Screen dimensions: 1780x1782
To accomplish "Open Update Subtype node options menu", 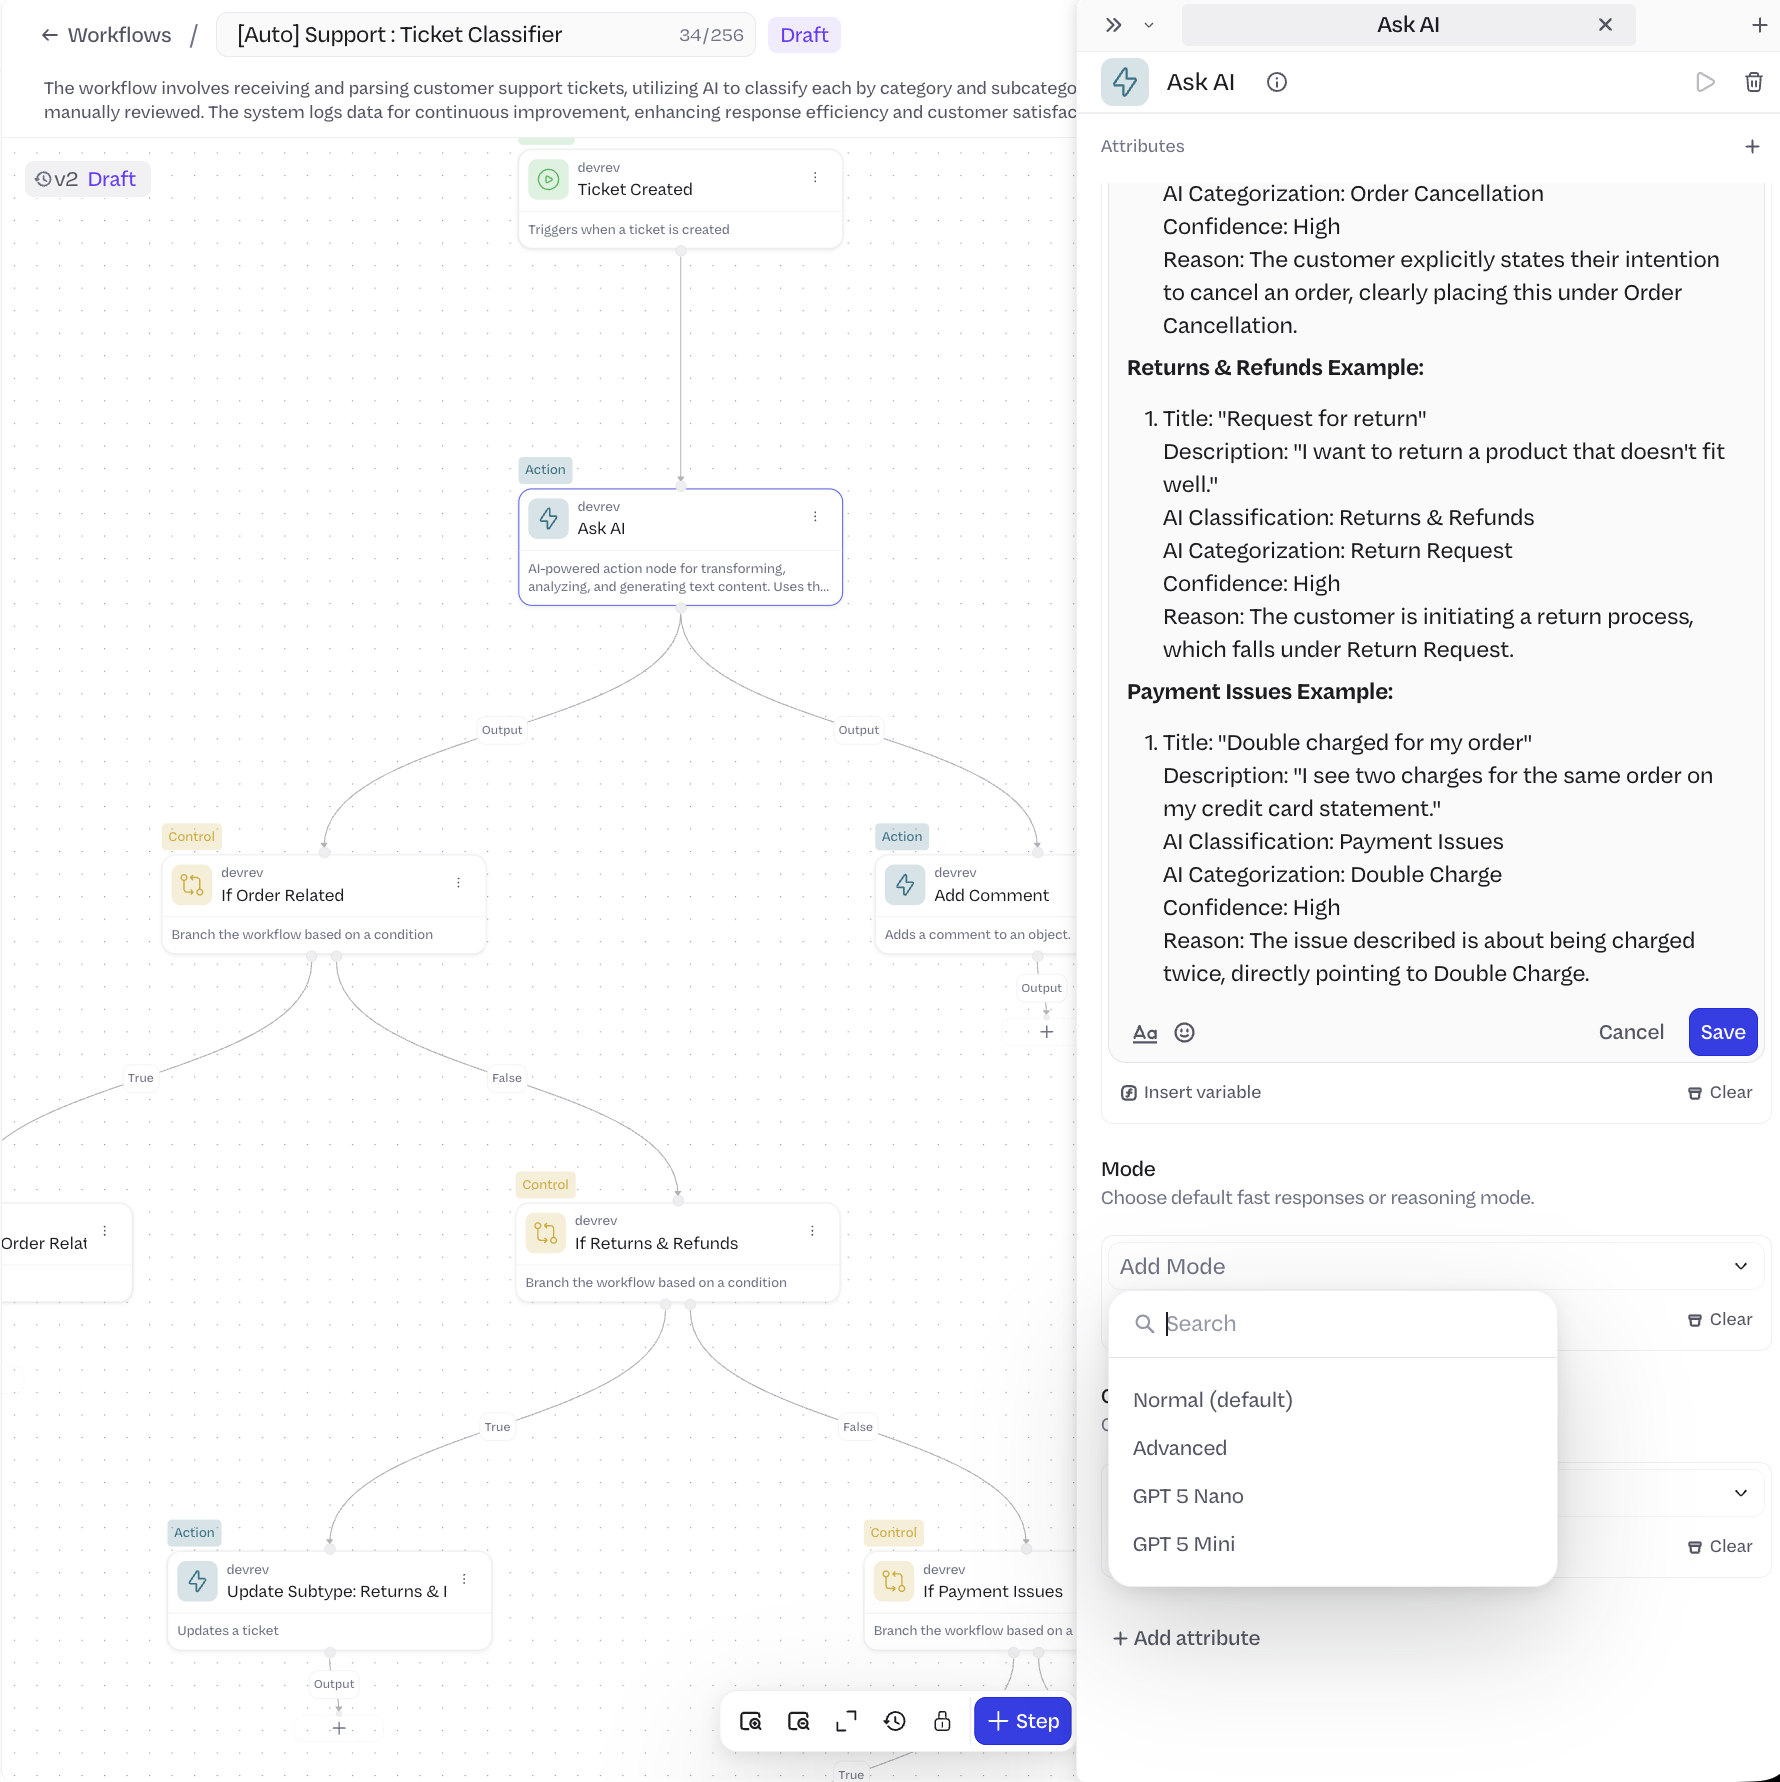I will (x=464, y=1579).
